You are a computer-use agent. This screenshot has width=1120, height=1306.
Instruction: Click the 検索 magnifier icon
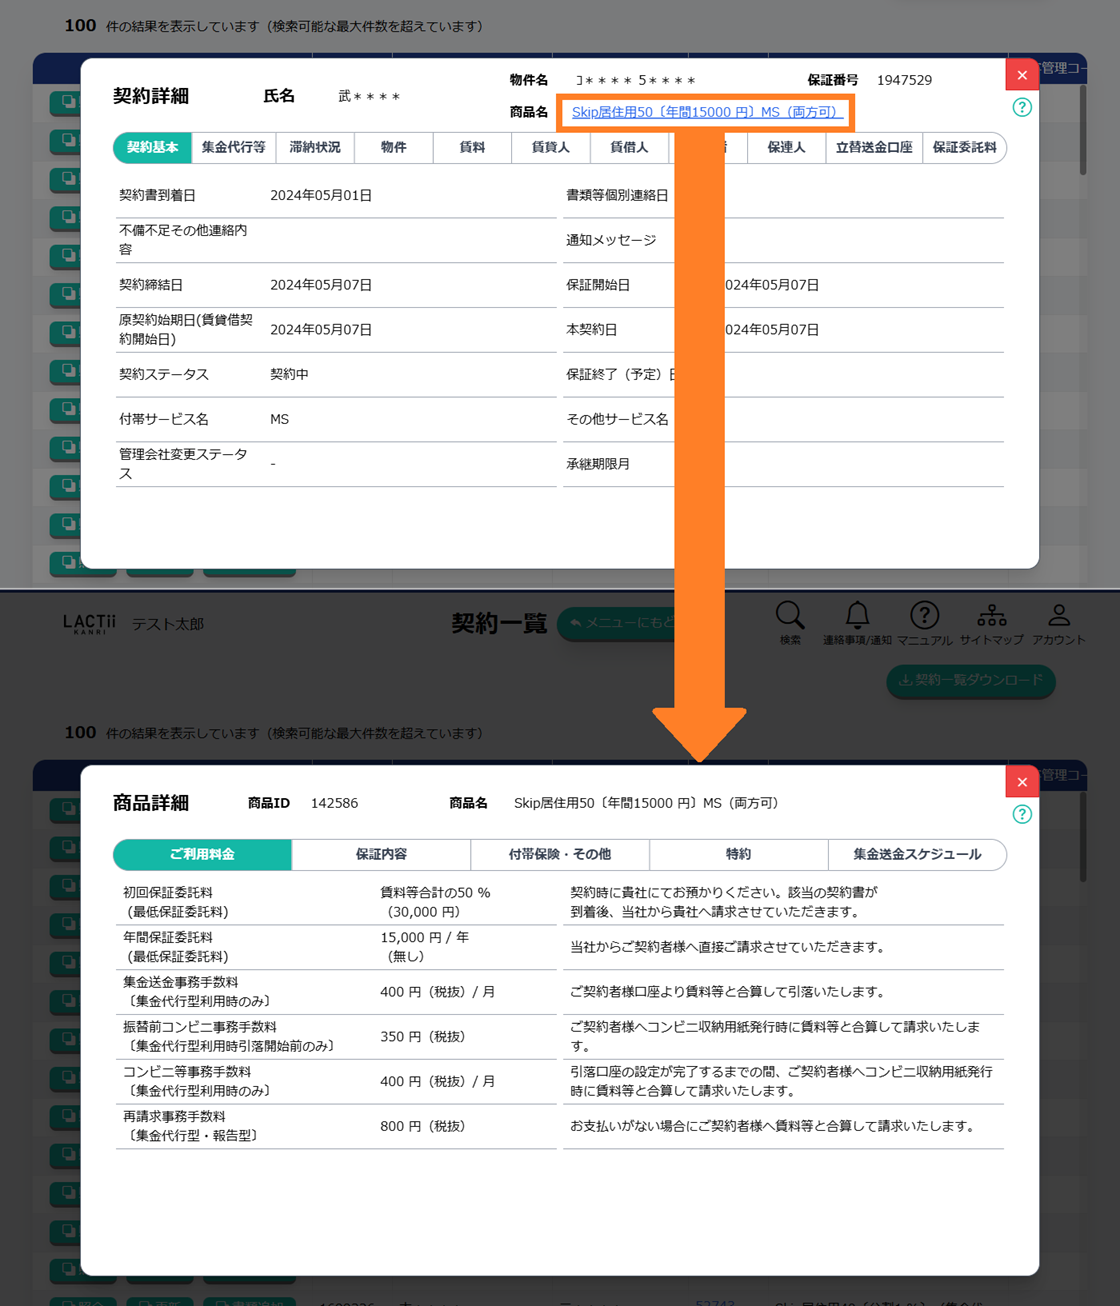click(x=789, y=616)
